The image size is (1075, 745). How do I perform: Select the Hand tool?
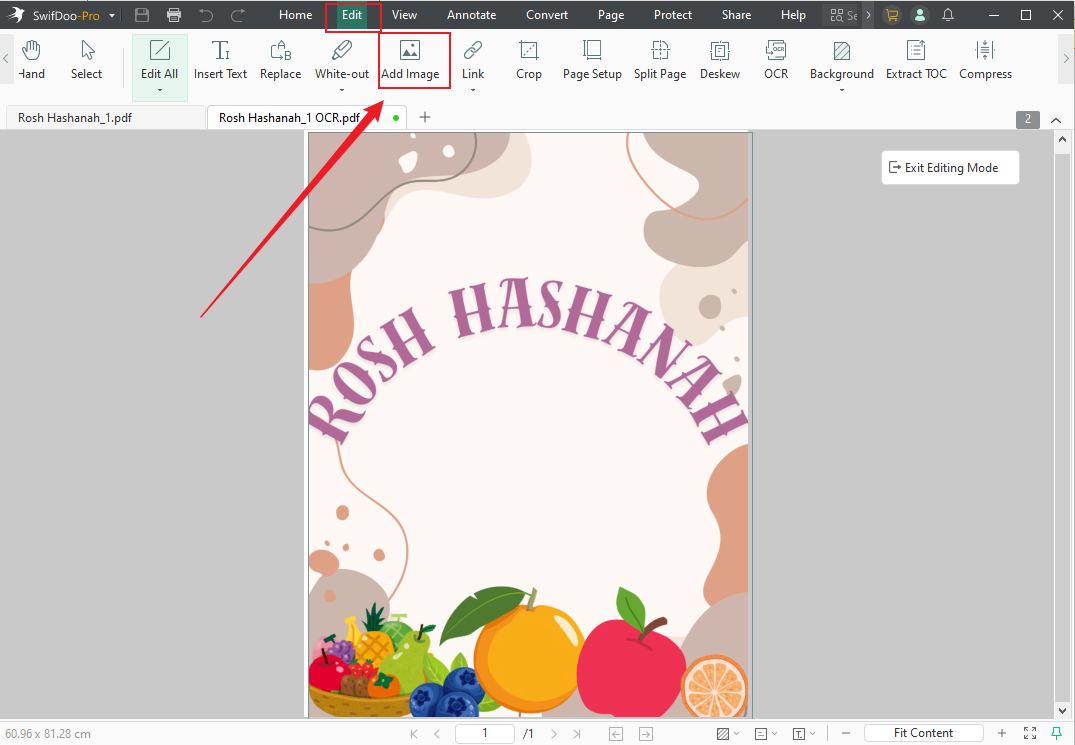point(31,60)
